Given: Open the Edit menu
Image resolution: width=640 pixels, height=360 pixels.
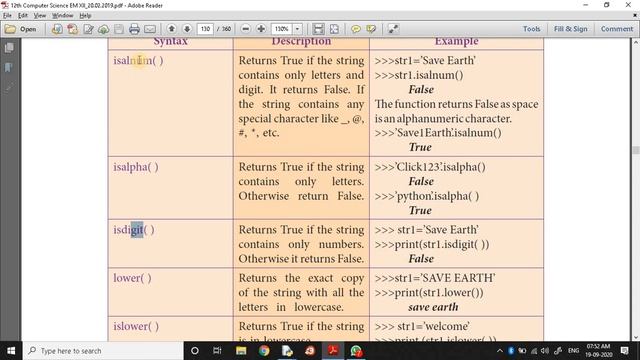Looking at the screenshot, I should click(23, 16).
